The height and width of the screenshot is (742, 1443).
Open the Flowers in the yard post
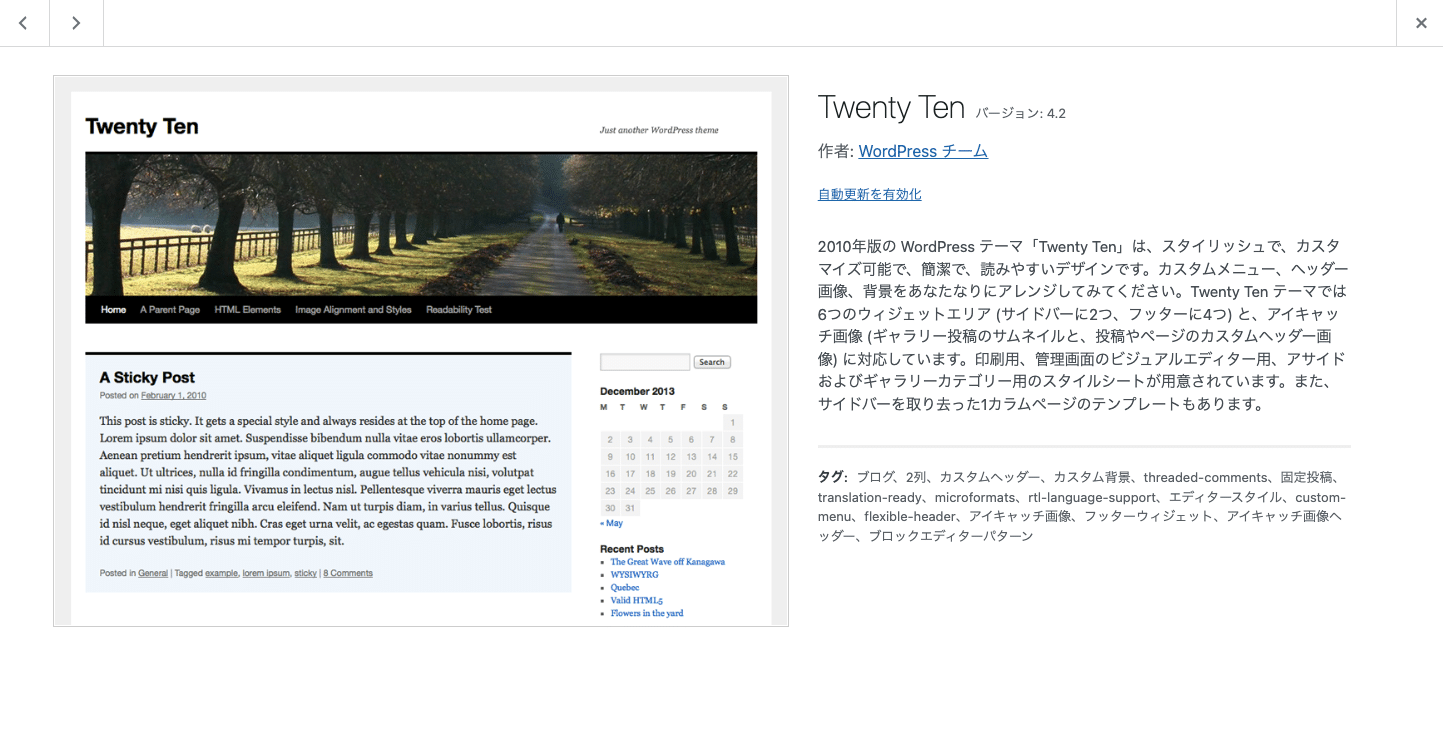pyautogui.click(x=646, y=613)
